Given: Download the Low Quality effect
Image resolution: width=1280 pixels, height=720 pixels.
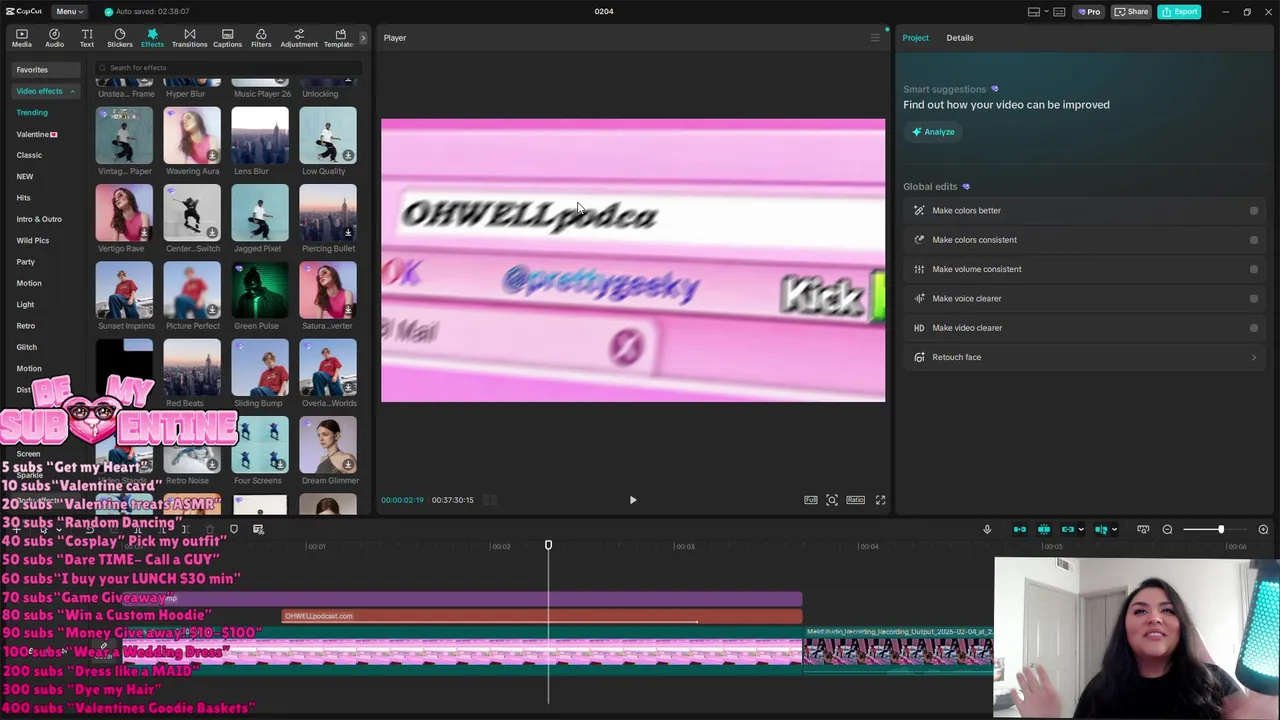Looking at the screenshot, I should (348, 156).
